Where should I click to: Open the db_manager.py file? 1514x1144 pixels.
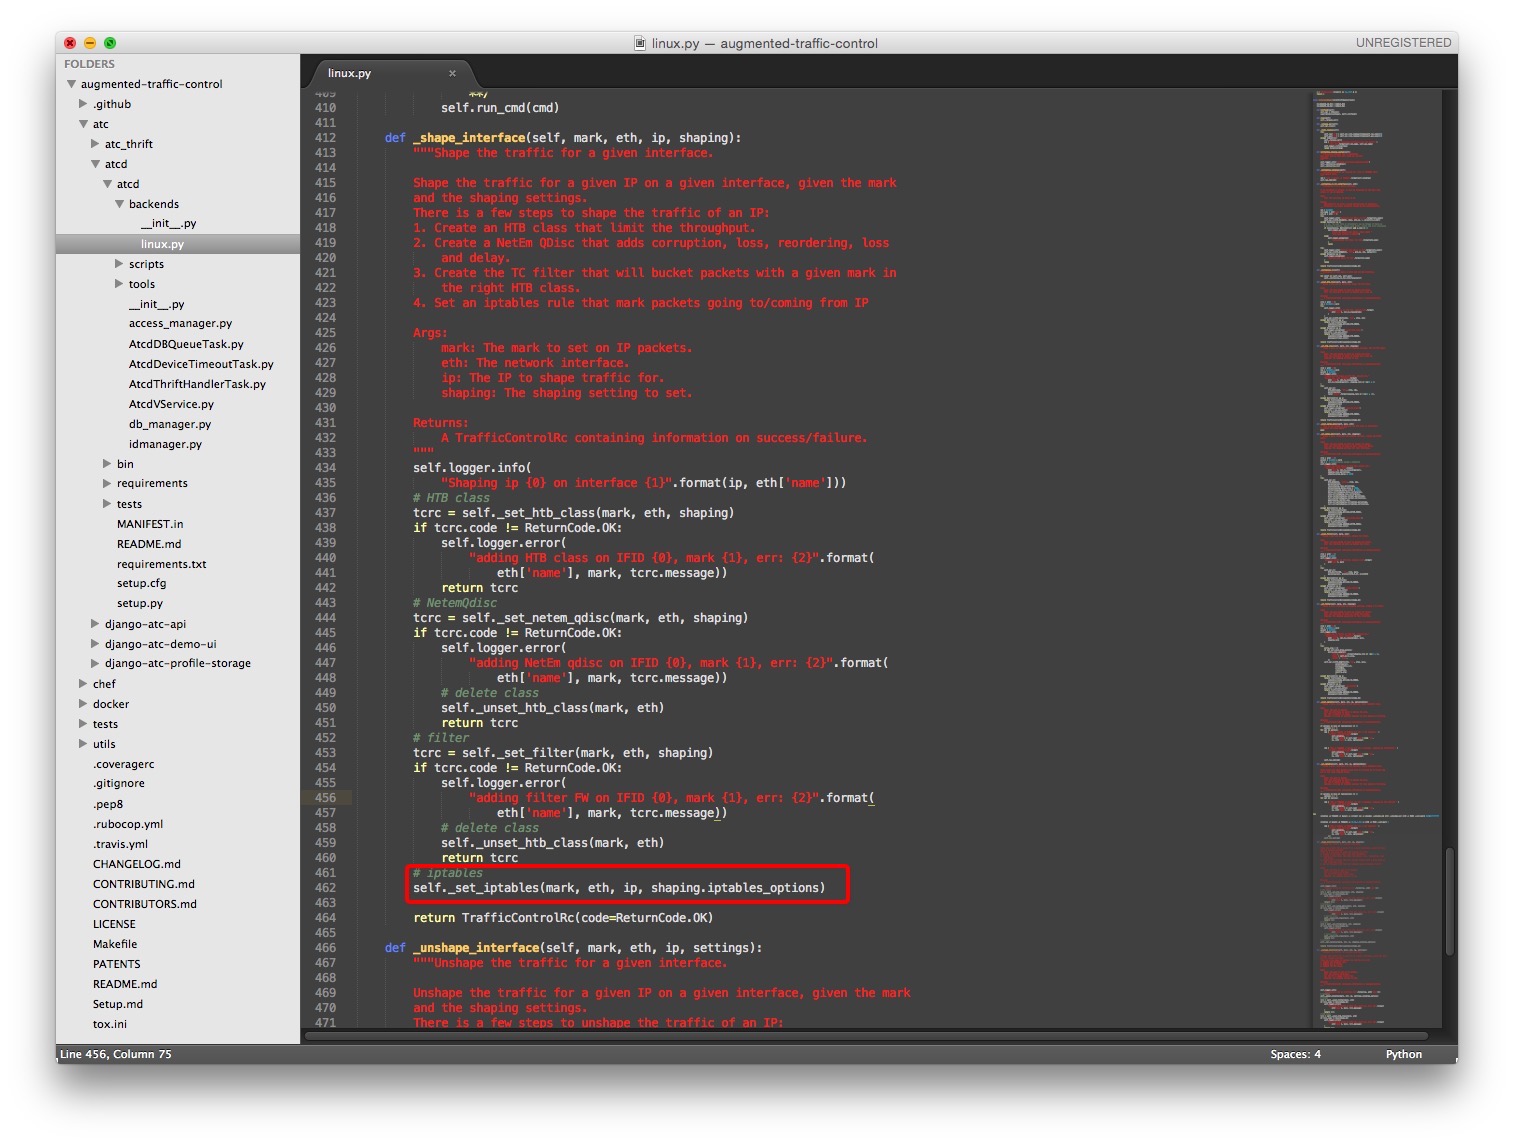click(x=169, y=424)
